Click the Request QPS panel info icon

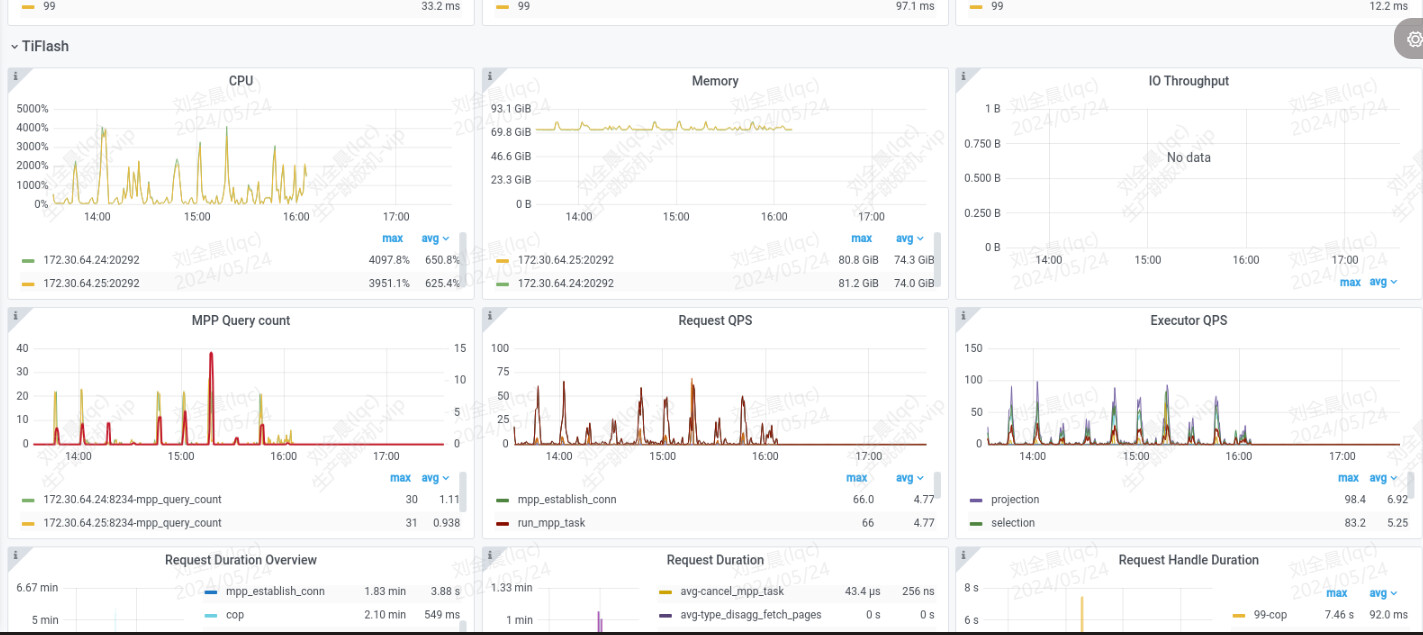[489, 315]
